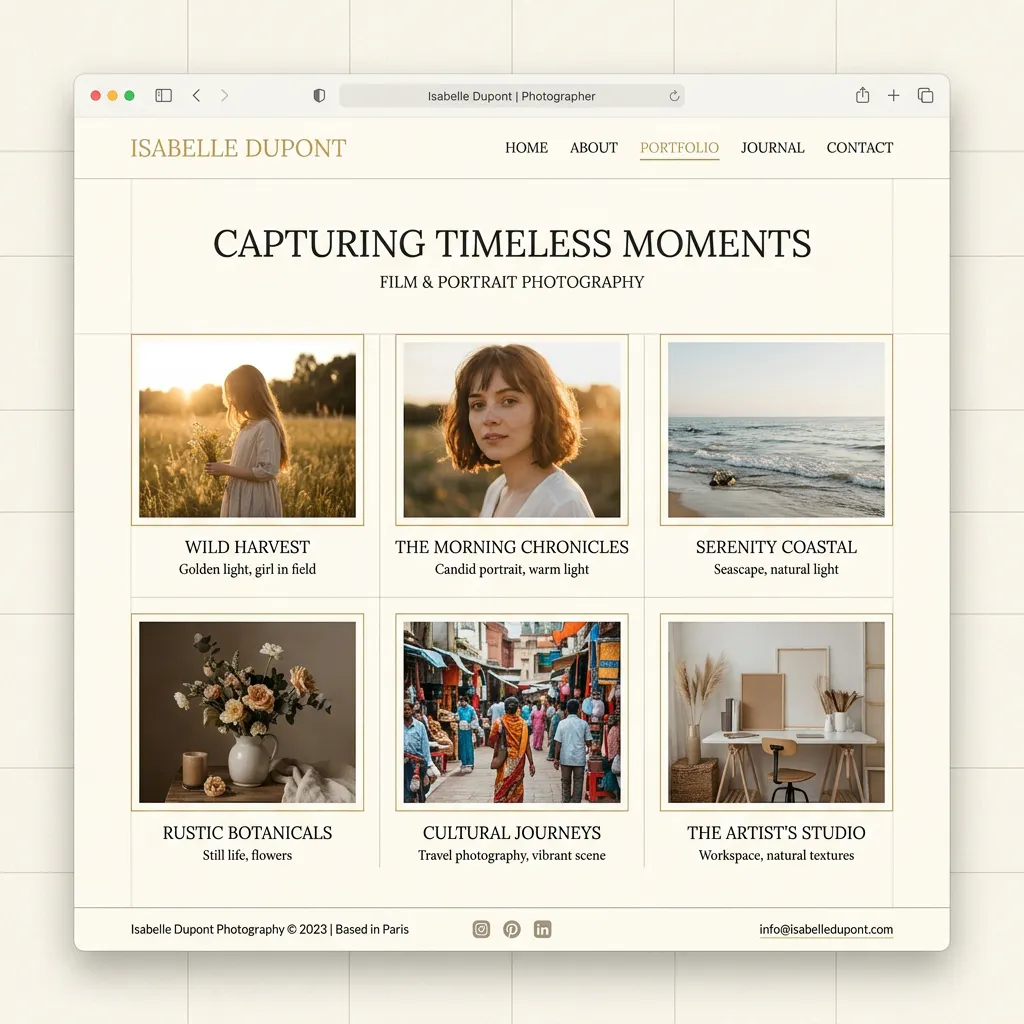The image size is (1024, 1024).
Task: Click the caption 'Travel photography, vibrant scene'
Action: pyautogui.click(x=512, y=856)
